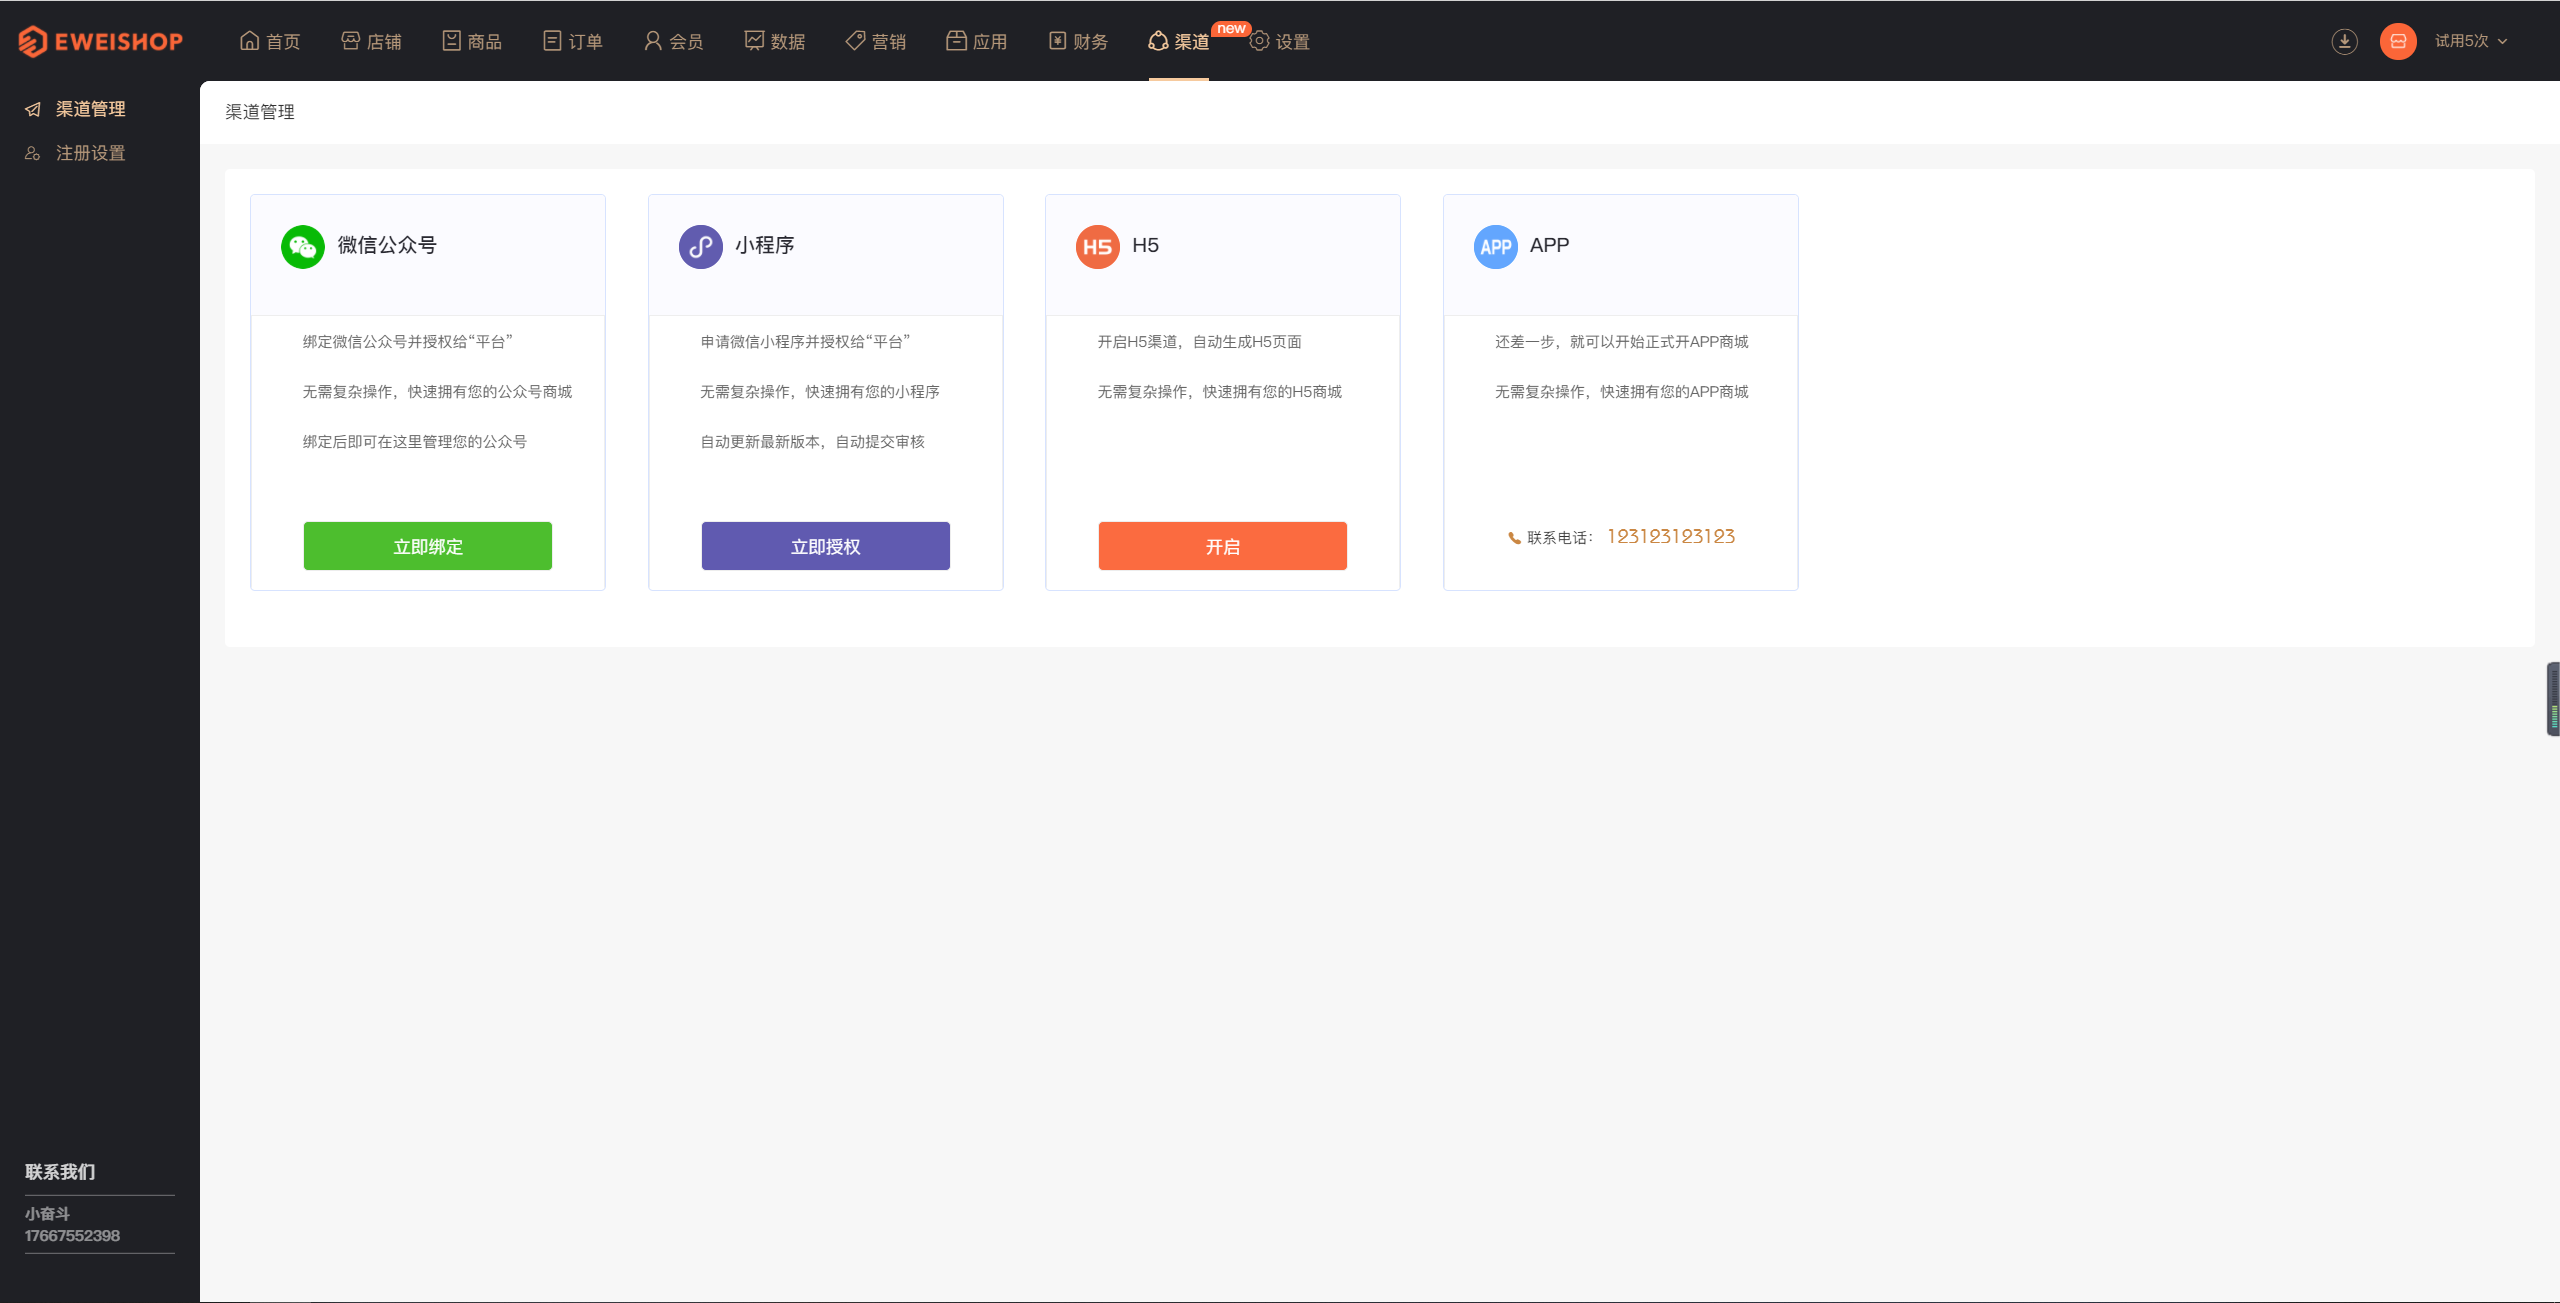Click the store icon beside 店铺
The image size is (2560, 1303).
(350, 41)
